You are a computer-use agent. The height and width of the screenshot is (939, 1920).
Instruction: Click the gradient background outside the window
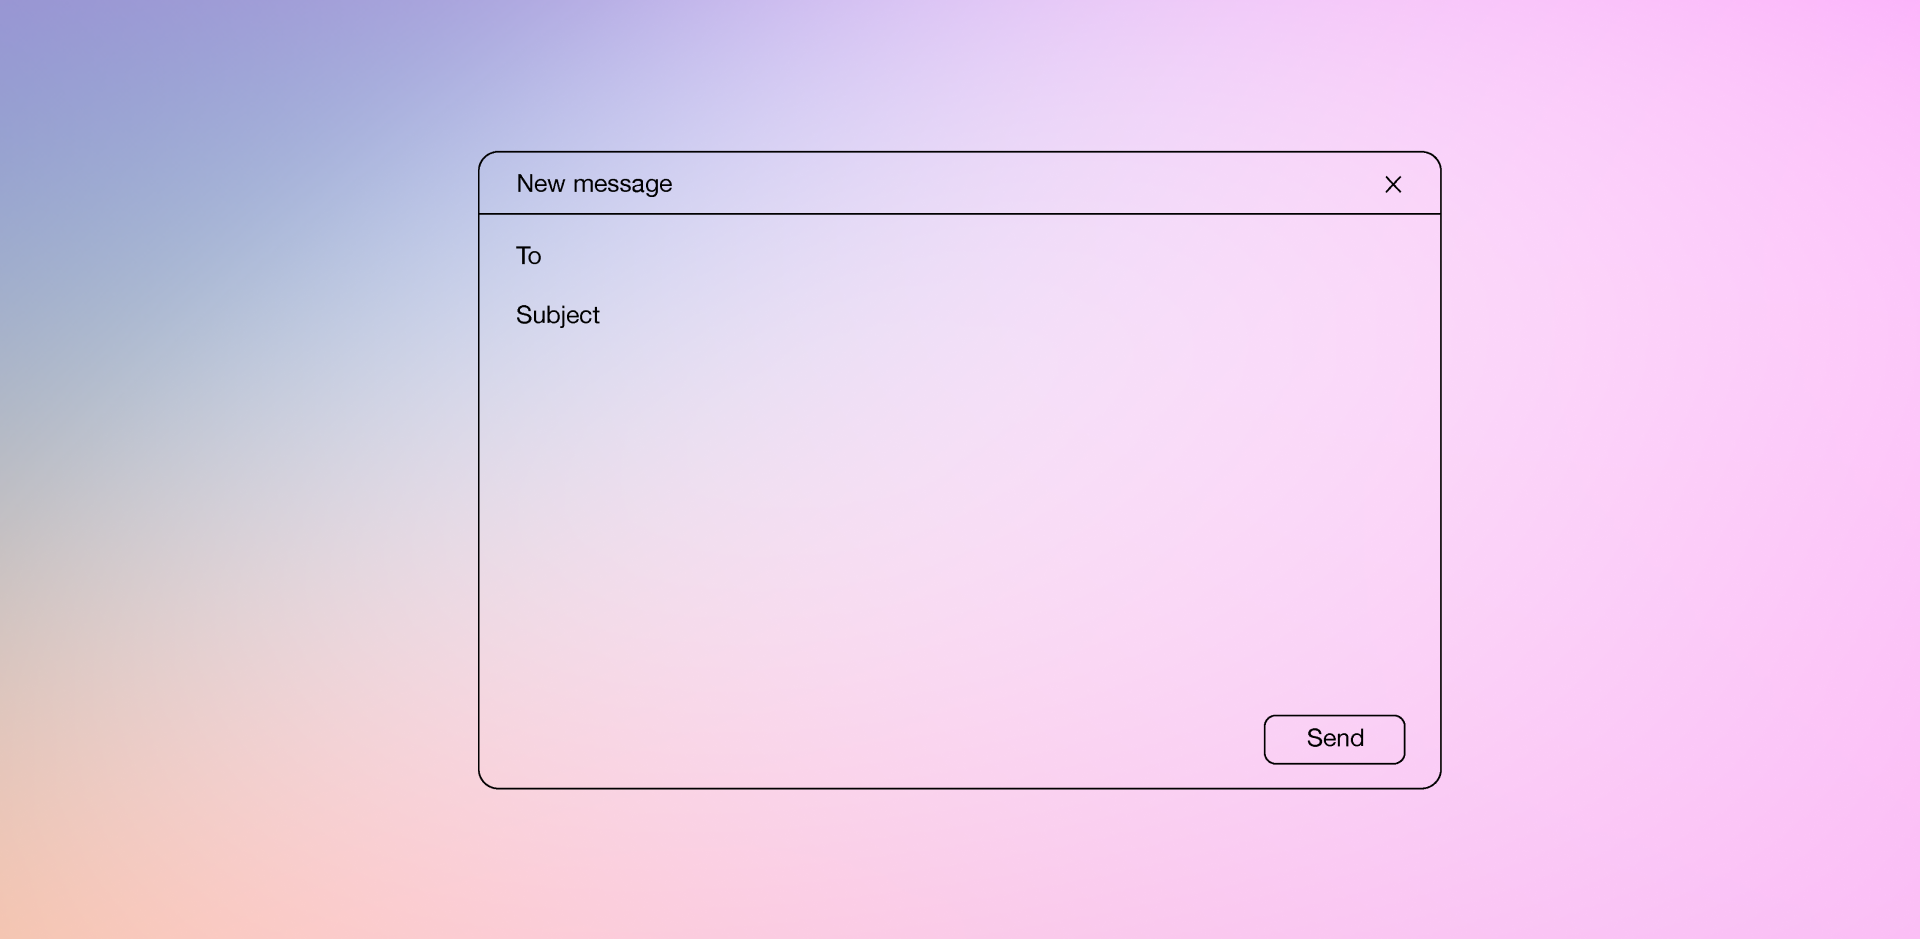200,470
